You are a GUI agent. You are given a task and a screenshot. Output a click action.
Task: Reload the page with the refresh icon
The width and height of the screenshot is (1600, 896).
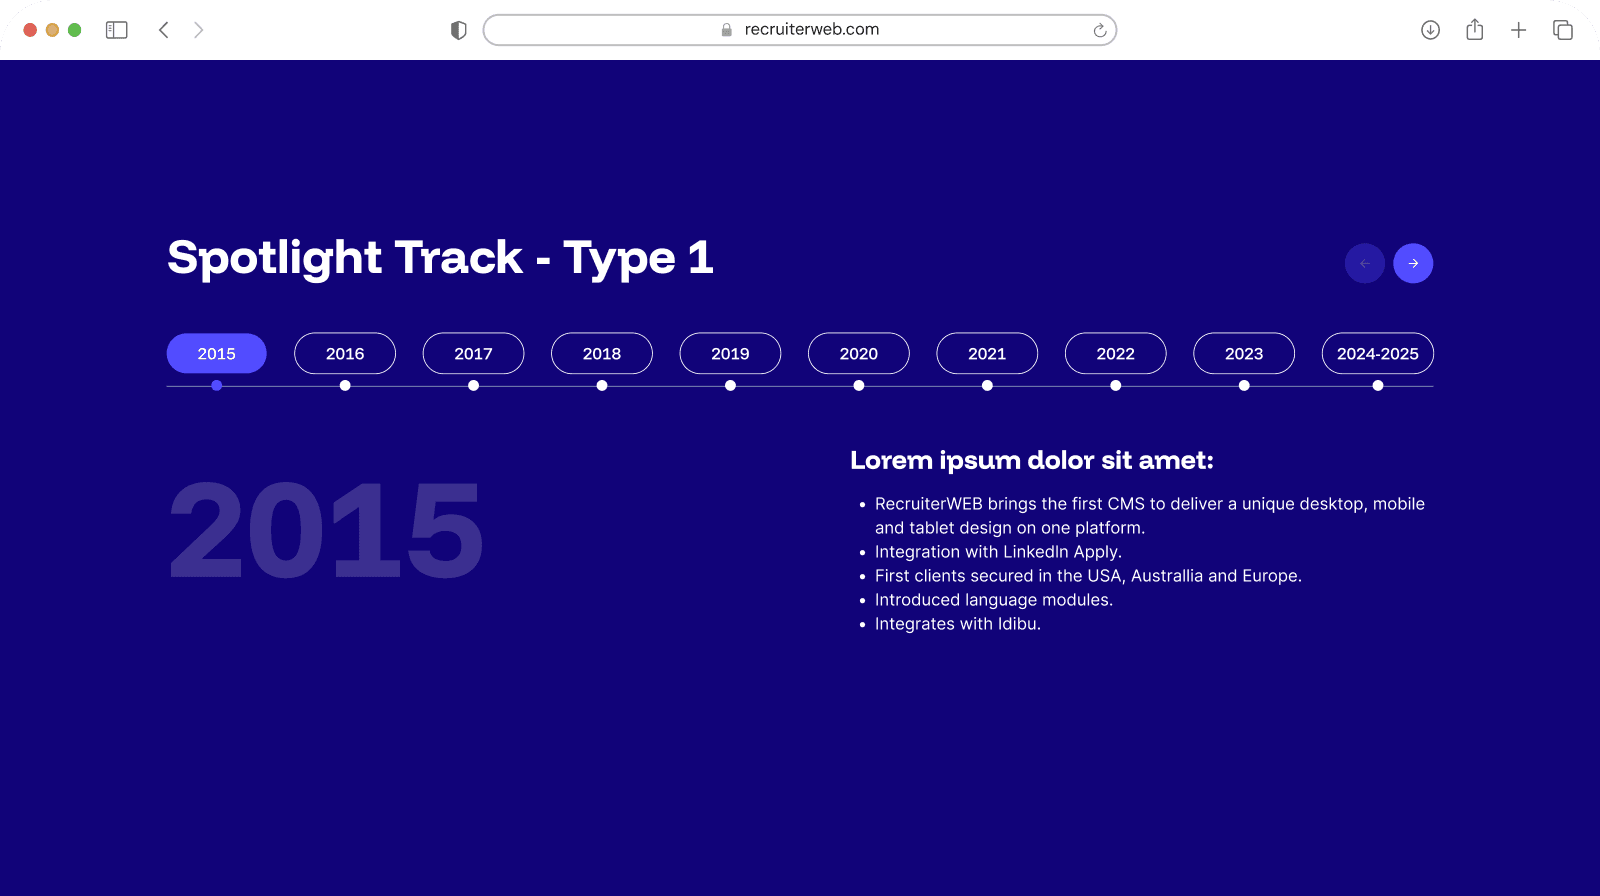point(1099,30)
